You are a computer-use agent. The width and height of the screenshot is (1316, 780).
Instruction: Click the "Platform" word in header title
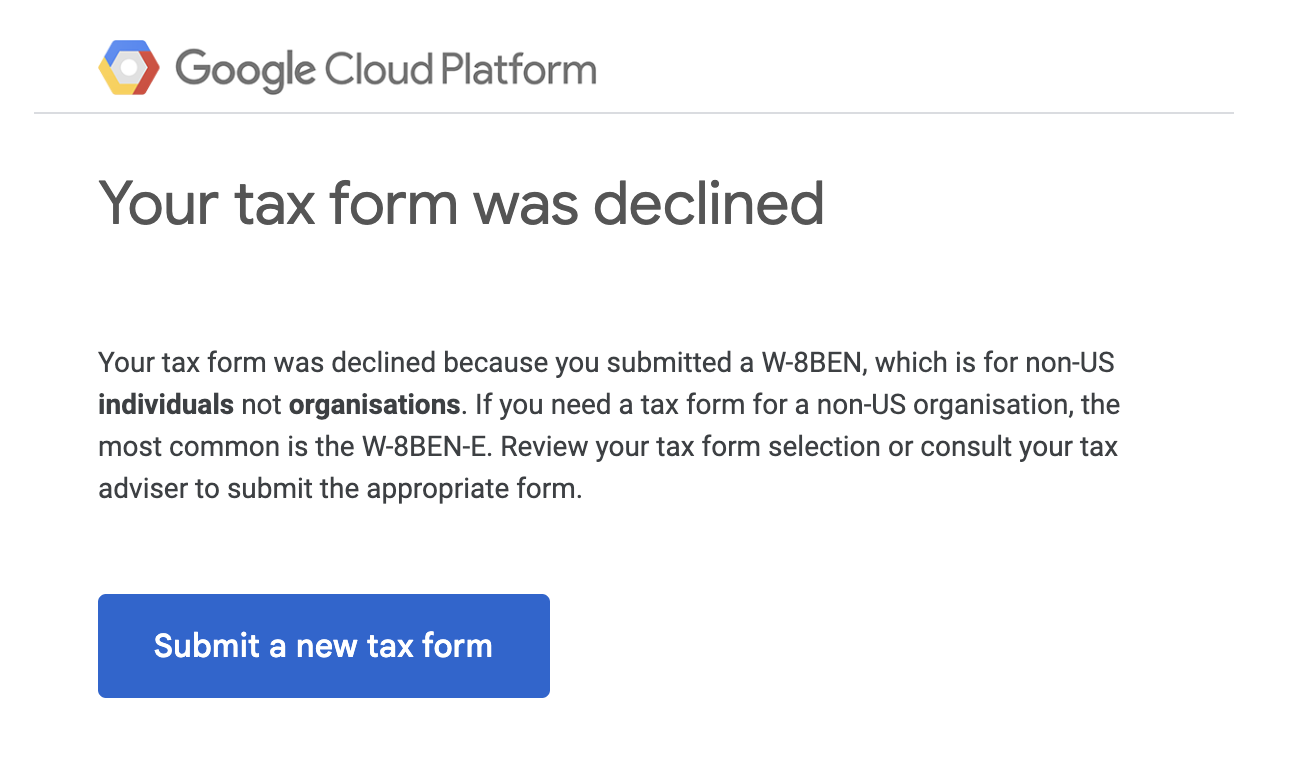(519, 69)
